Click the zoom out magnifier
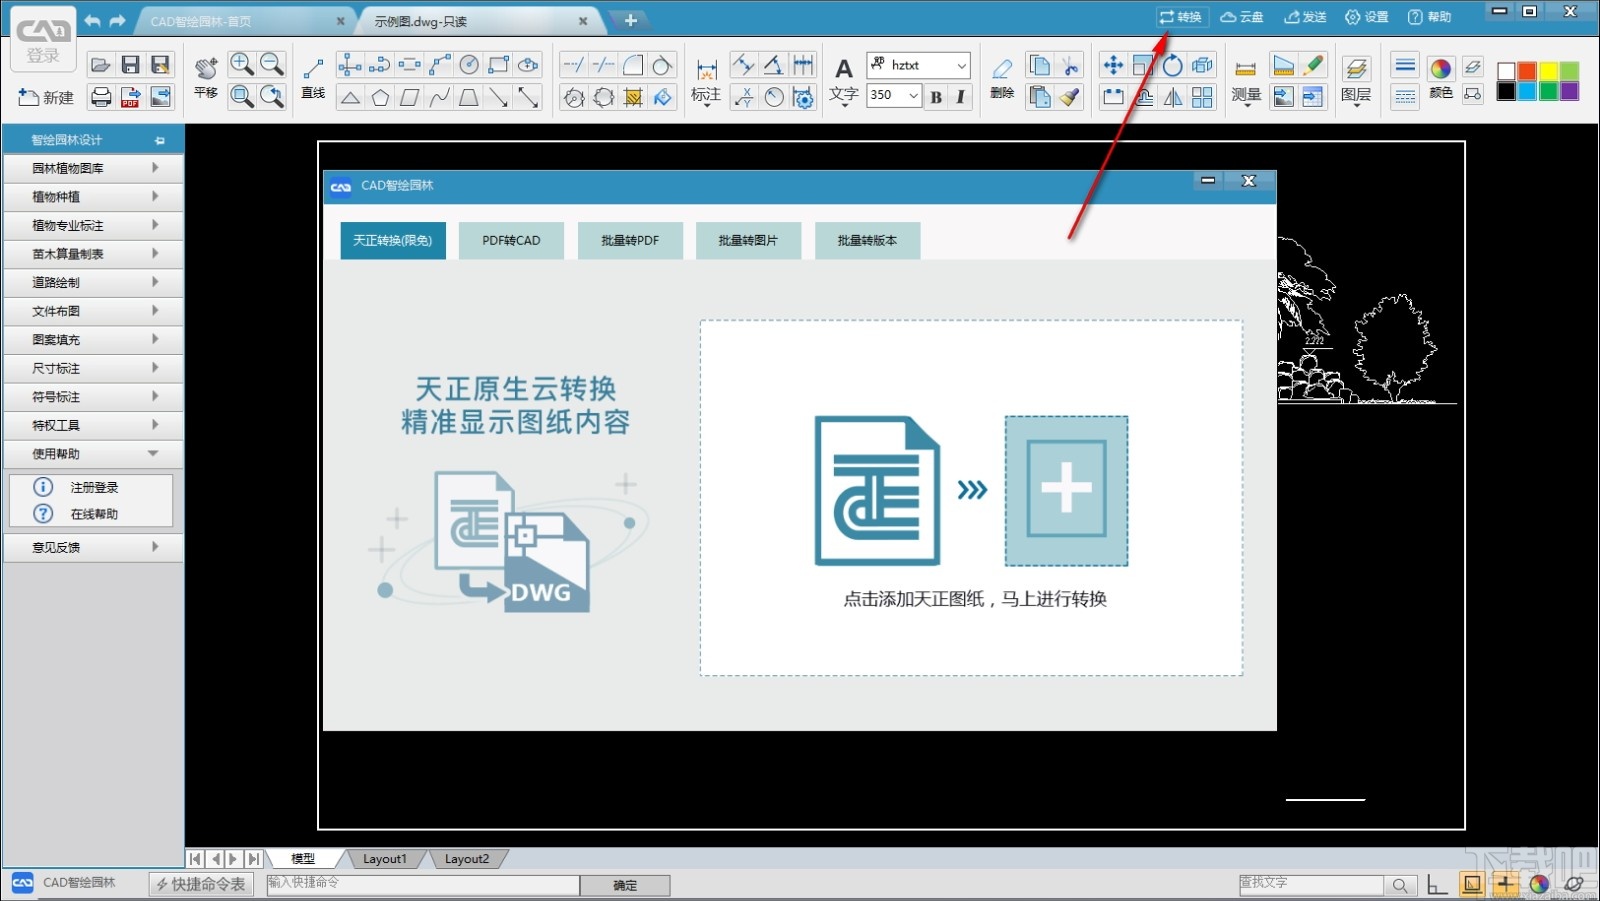The width and height of the screenshot is (1600, 901). [272, 65]
